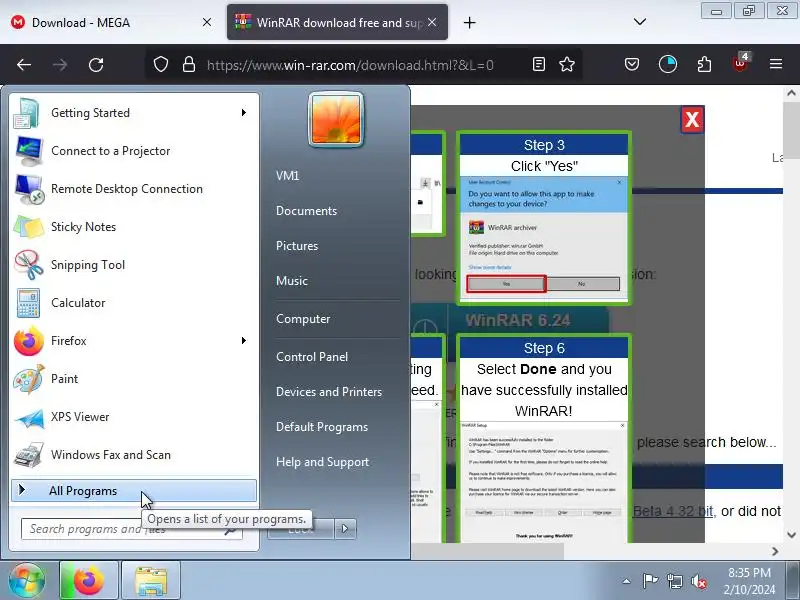Reload the current page

coord(96,65)
